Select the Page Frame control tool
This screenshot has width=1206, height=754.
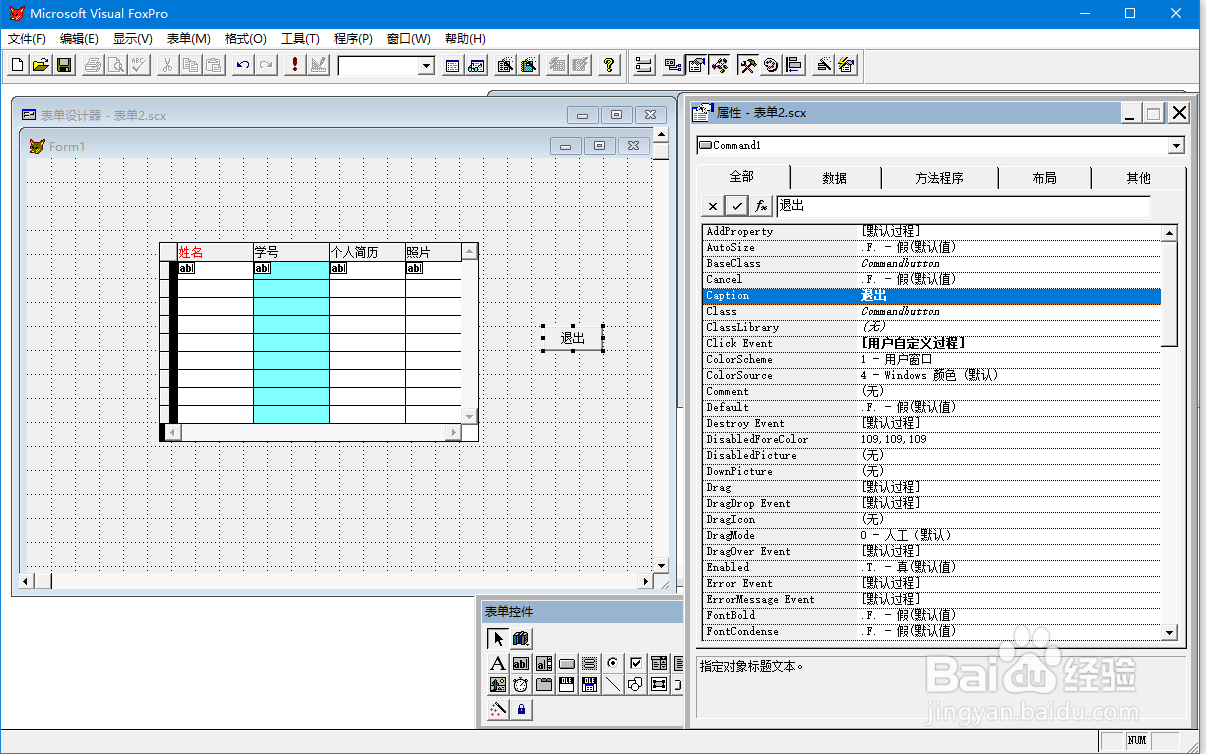(x=544, y=685)
